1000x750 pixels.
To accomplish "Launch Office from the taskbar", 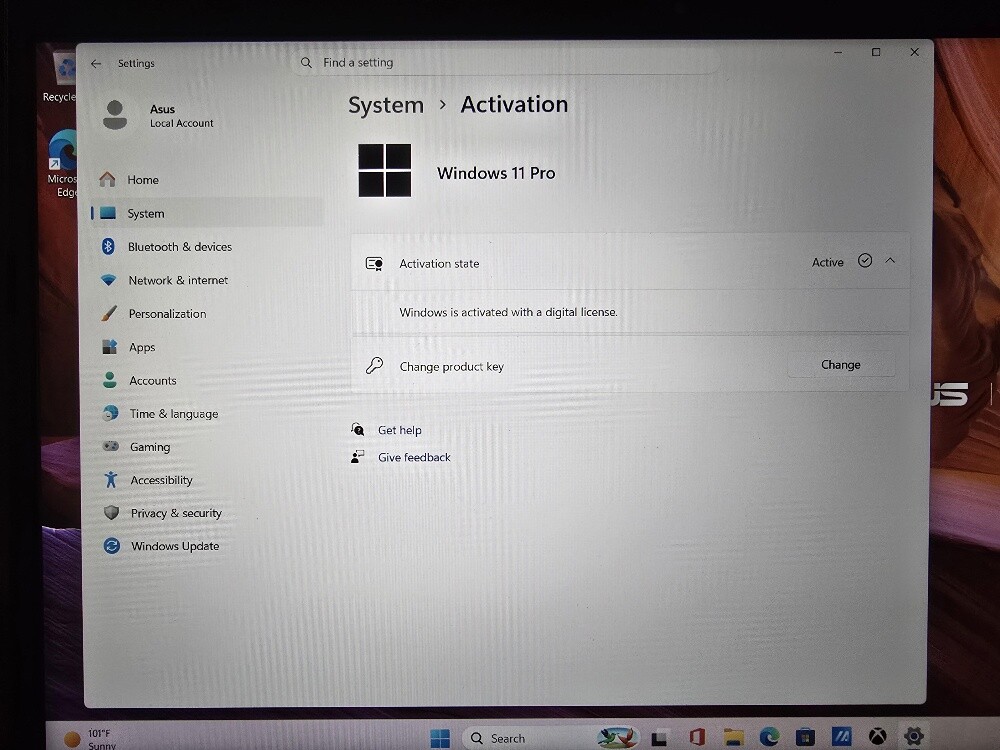I will [x=697, y=737].
